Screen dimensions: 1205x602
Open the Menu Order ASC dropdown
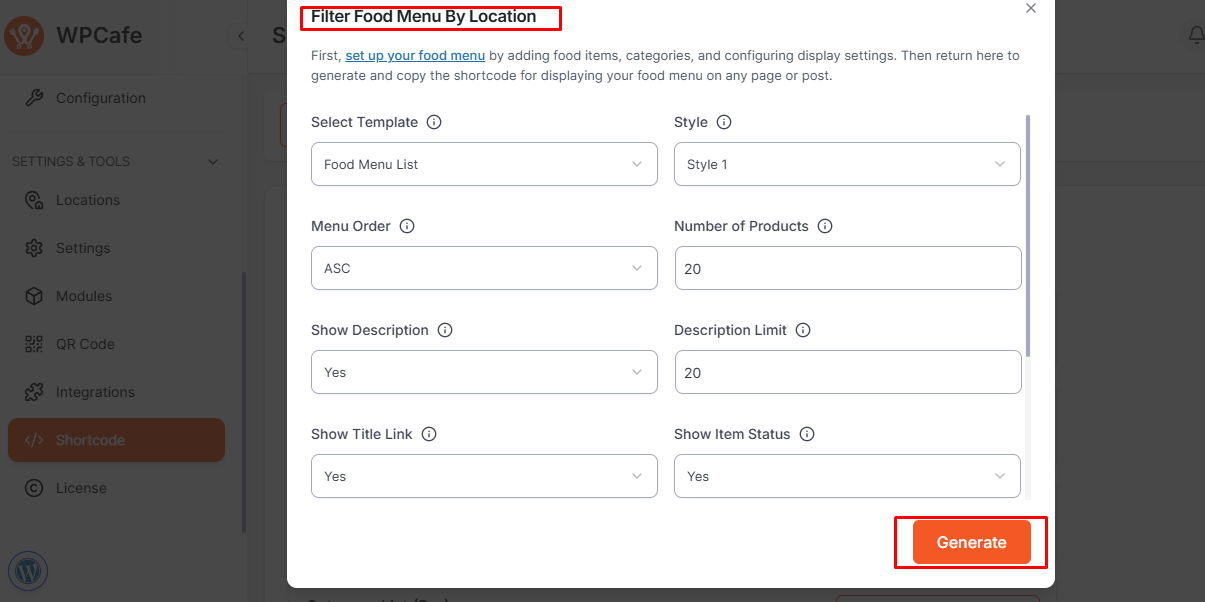[x=484, y=268]
